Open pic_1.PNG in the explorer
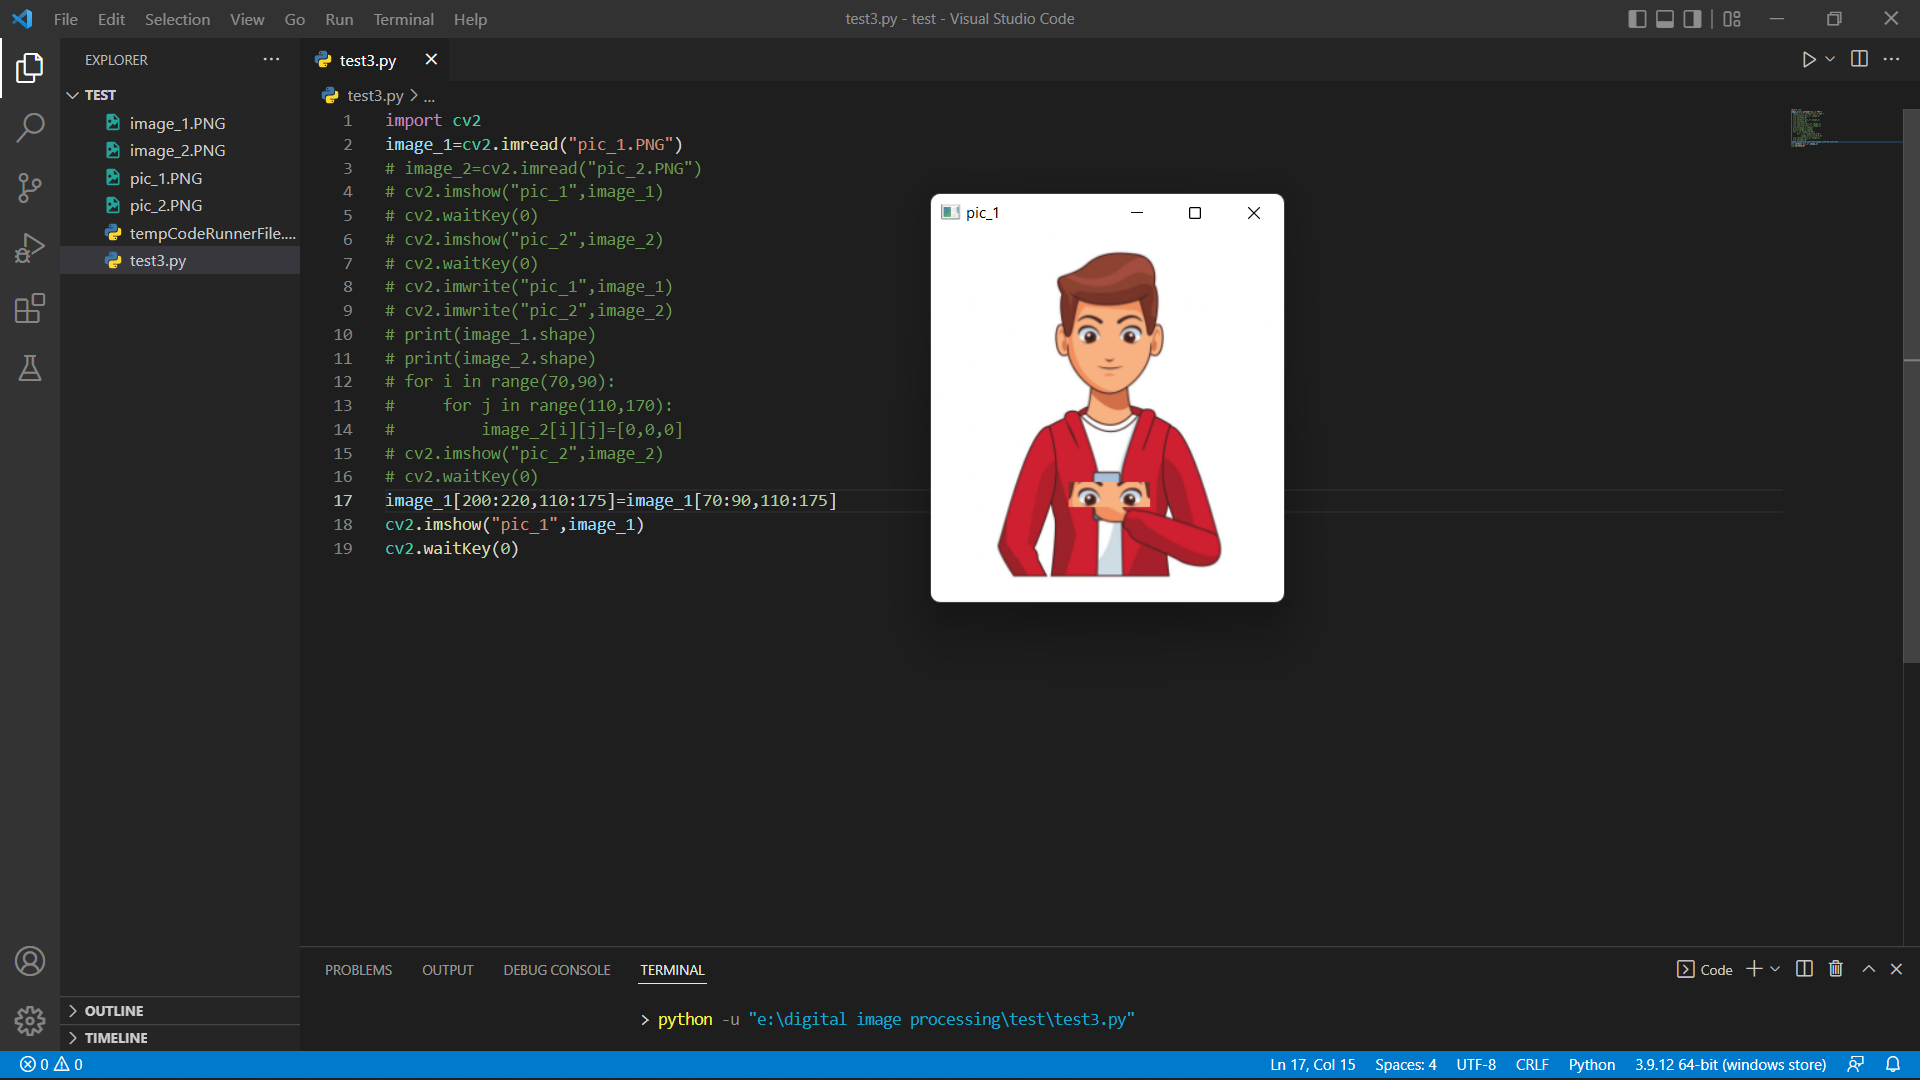 pyautogui.click(x=180, y=178)
